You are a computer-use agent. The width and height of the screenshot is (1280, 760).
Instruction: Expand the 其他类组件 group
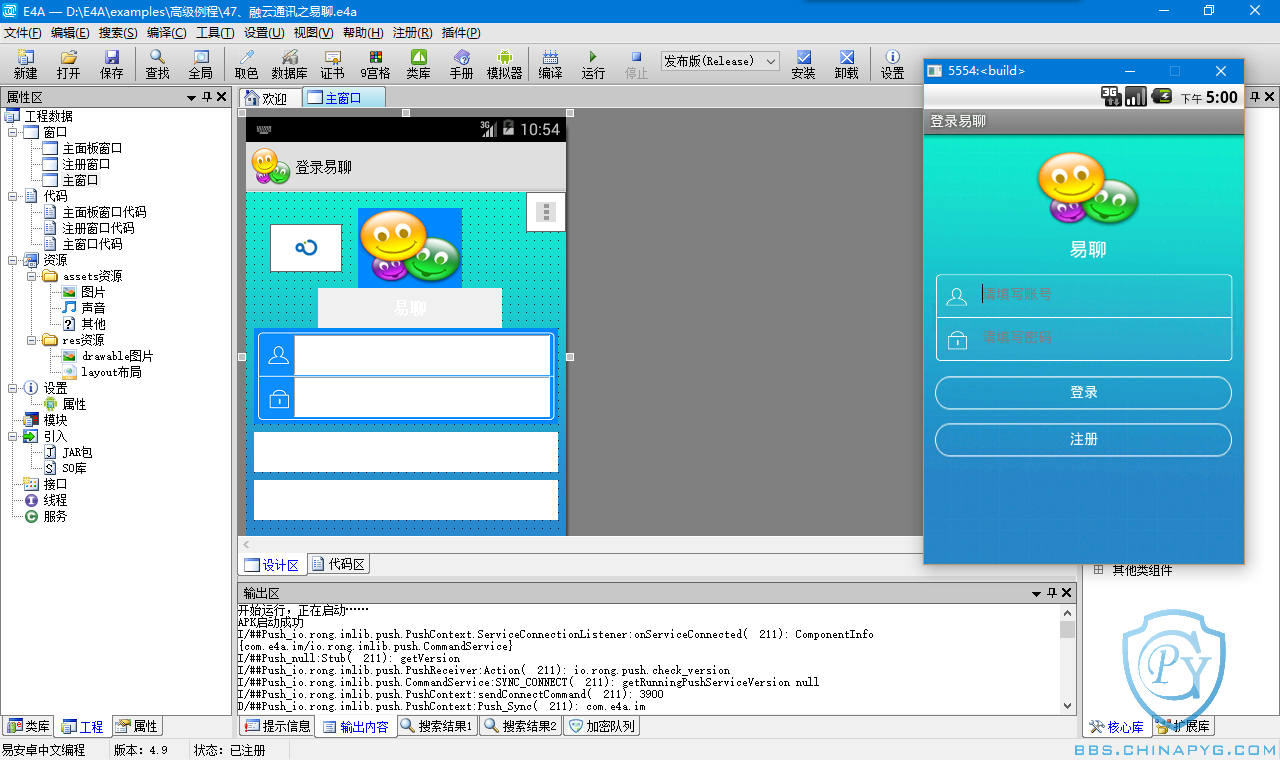[x=1098, y=570]
